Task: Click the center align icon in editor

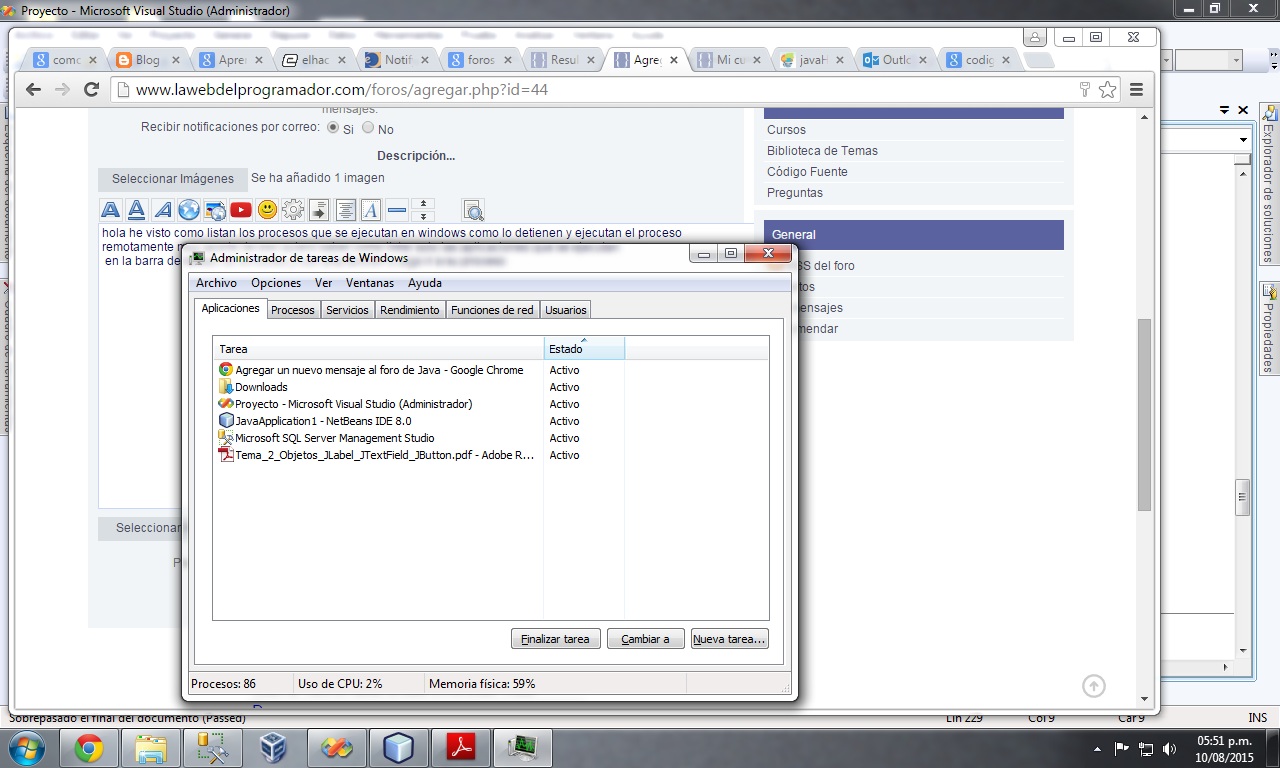Action: [345, 210]
